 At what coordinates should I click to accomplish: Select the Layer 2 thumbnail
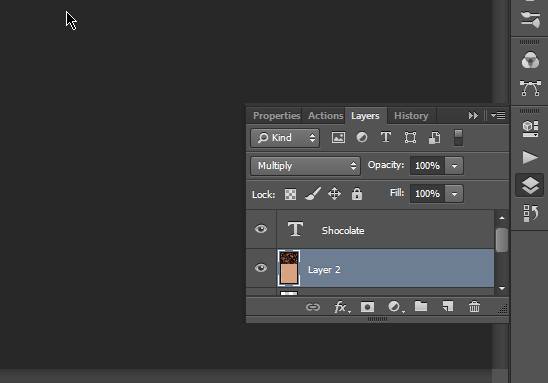point(289,268)
